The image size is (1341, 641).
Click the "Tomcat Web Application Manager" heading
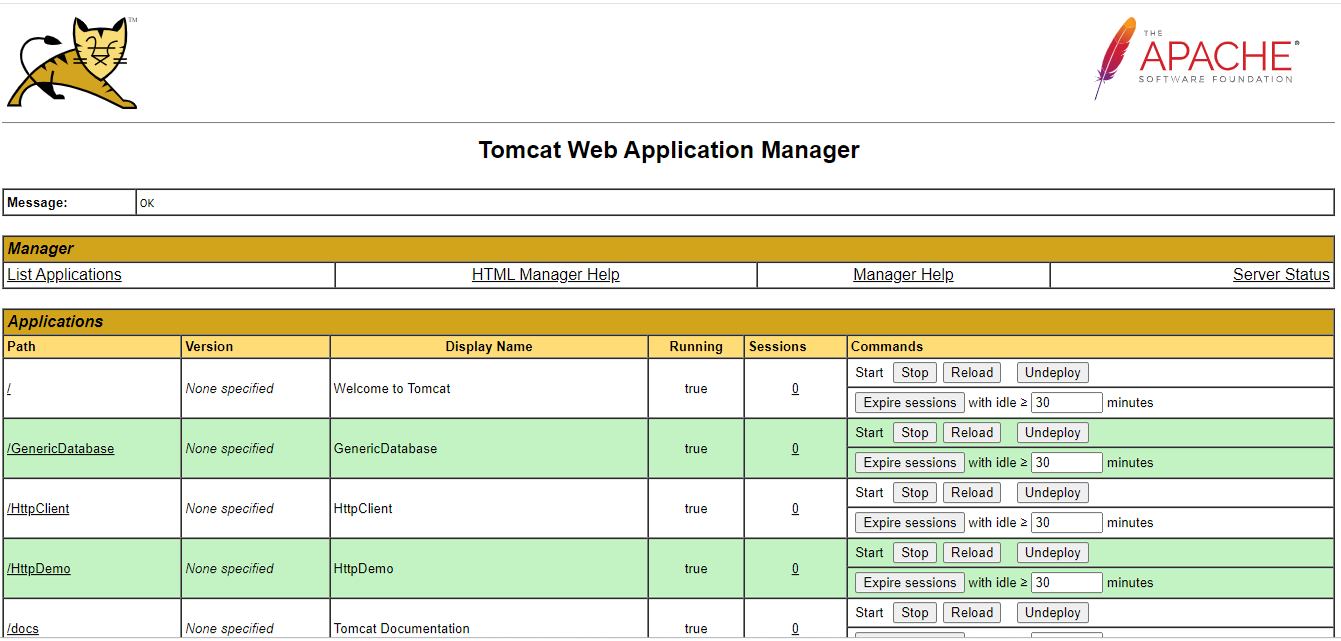(x=669, y=150)
